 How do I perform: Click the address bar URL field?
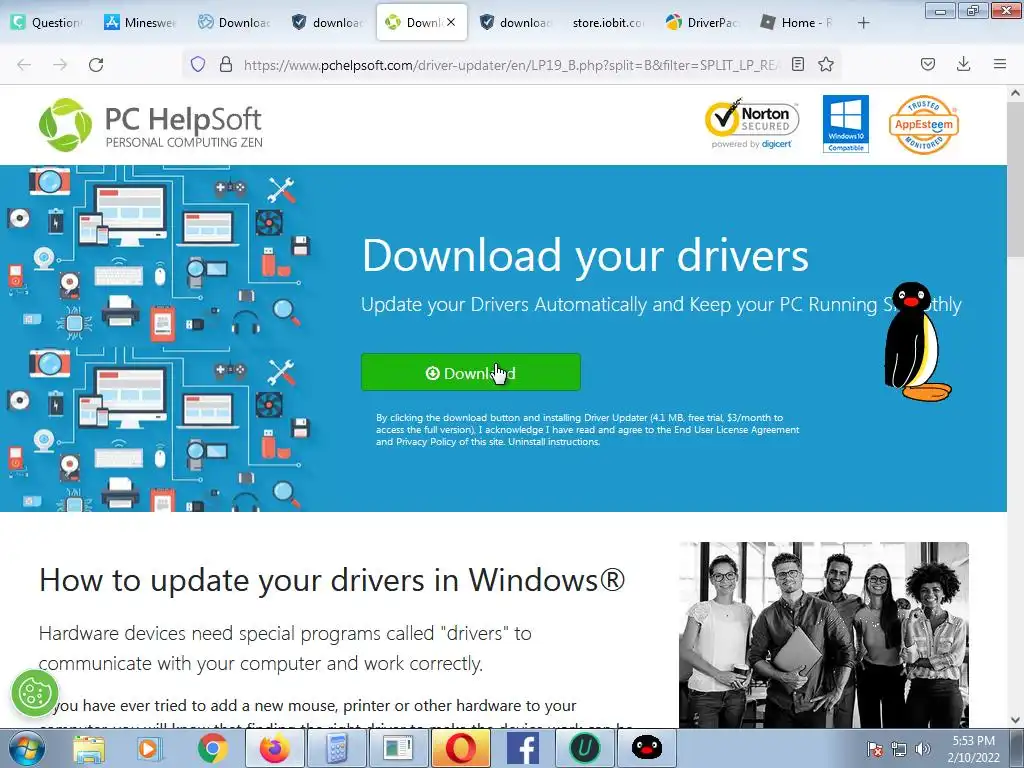point(509,65)
